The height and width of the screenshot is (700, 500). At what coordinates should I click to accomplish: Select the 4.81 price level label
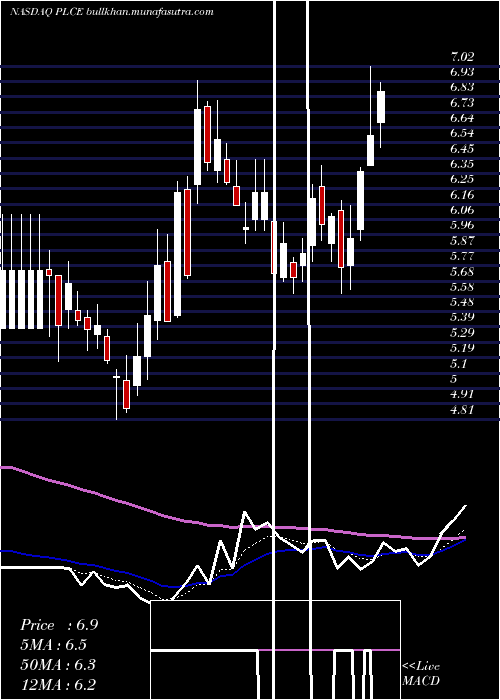coord(462,409)
